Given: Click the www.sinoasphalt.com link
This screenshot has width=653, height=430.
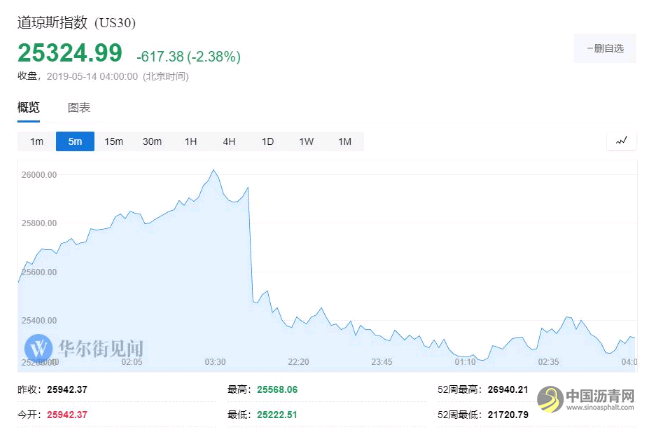Looking at the screenshot, I should (x=600, y=408).
